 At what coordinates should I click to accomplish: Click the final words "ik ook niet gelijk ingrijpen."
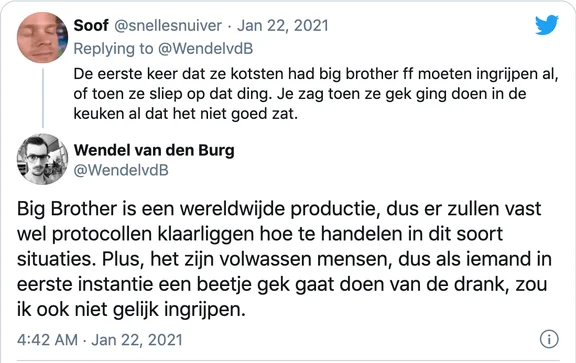(x=131, y=309)
